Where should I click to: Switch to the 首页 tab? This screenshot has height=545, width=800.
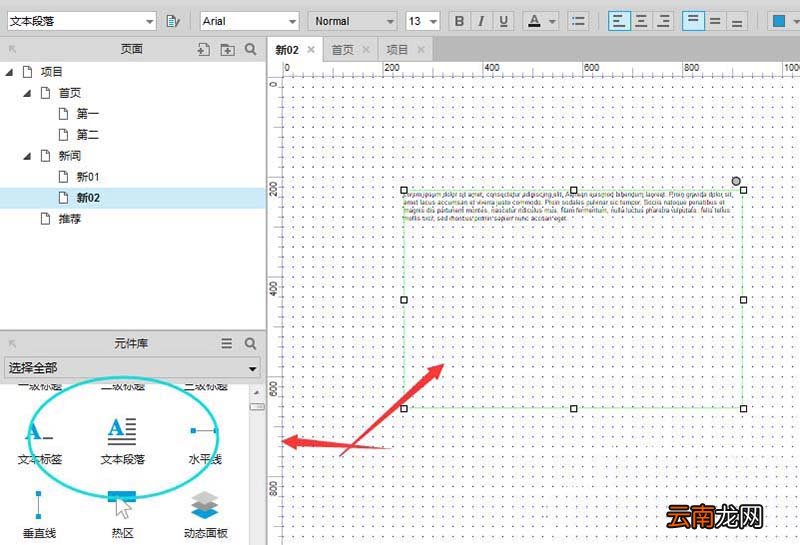click(x=342, y=50)
